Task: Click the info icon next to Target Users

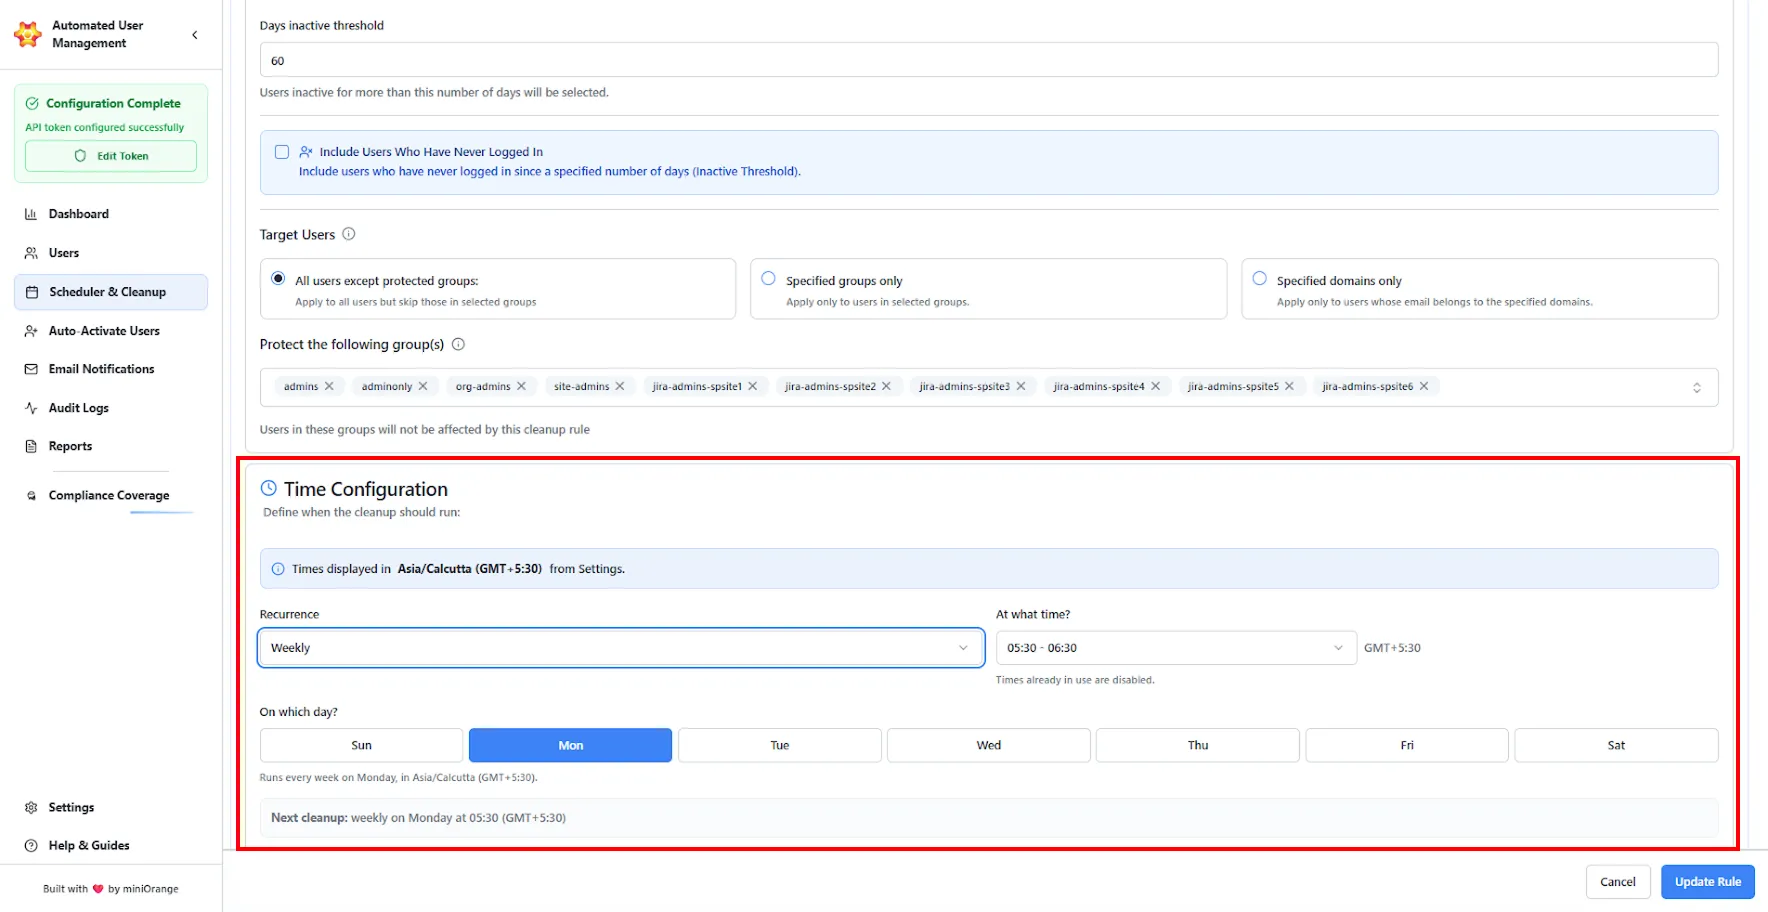Action: 349,234
